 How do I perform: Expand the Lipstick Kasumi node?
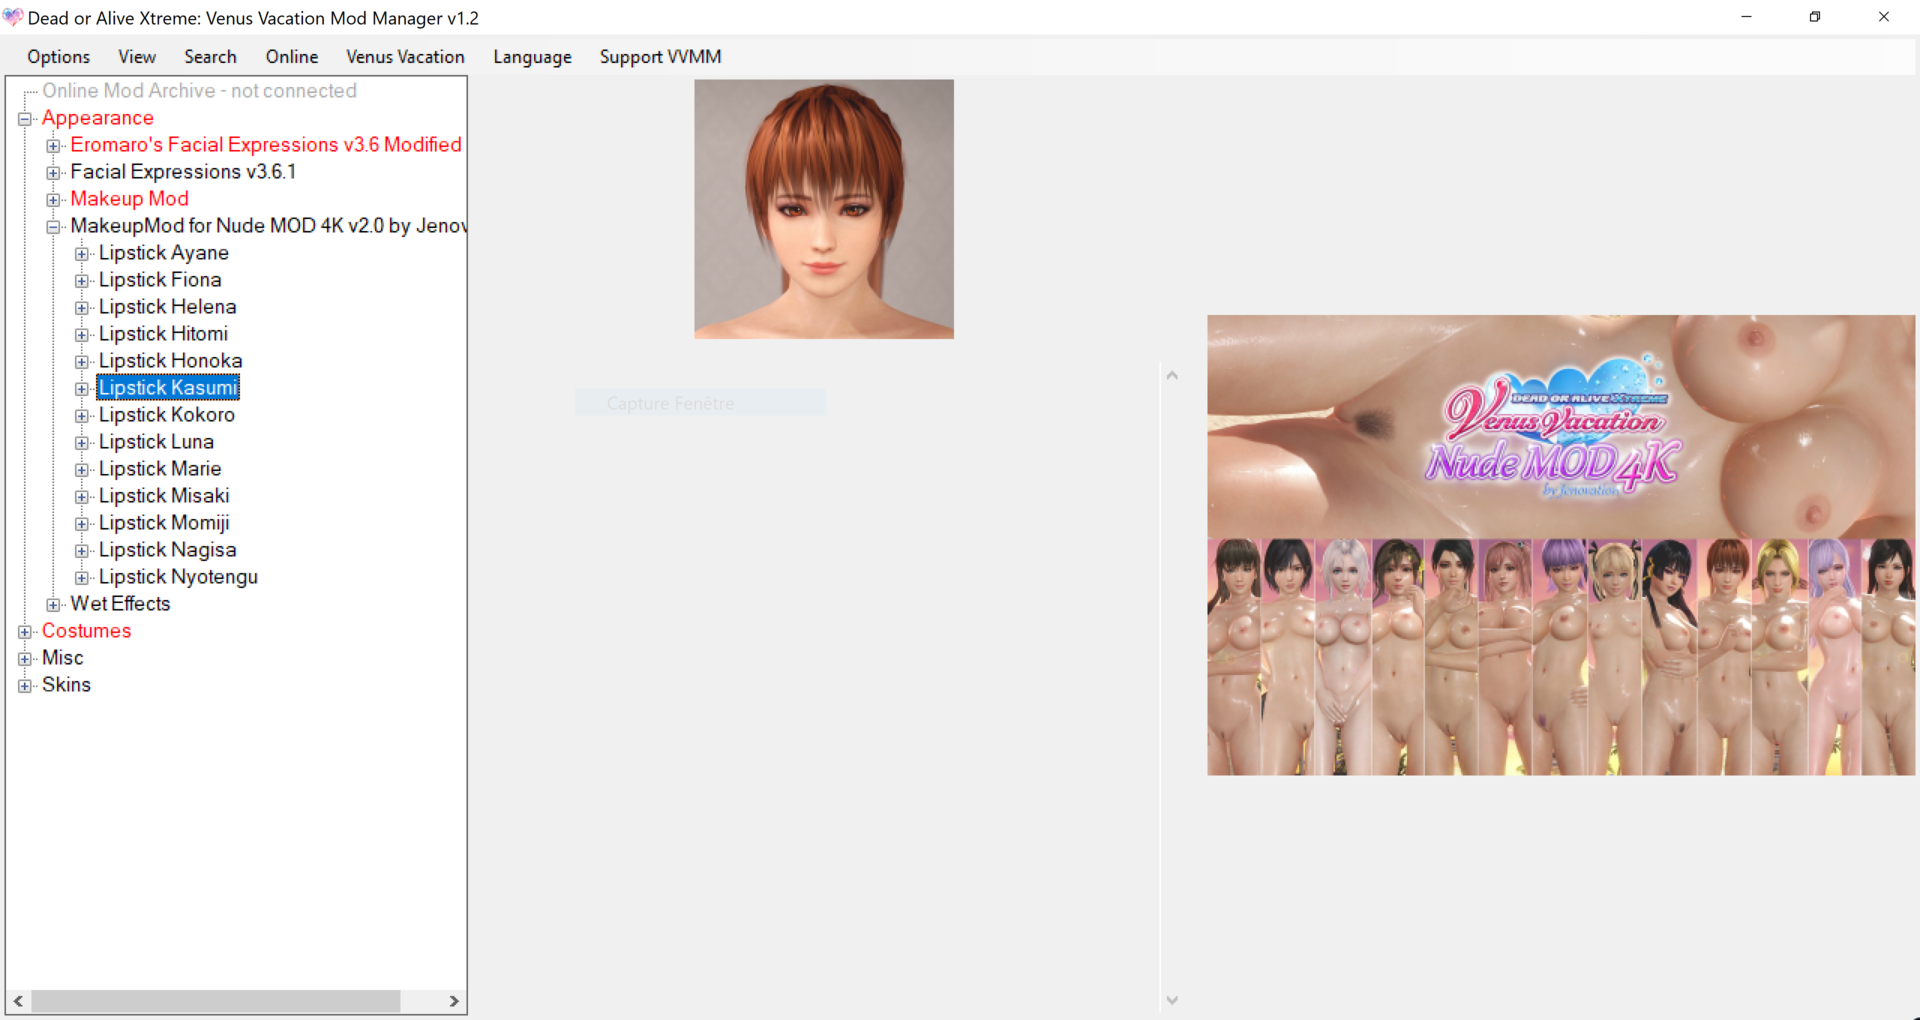coord(82,389)
